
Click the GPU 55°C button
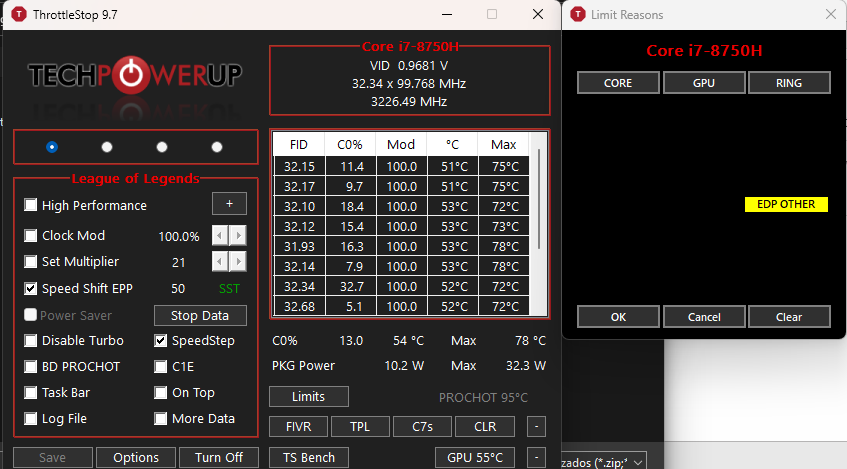(x=475, y=457)
